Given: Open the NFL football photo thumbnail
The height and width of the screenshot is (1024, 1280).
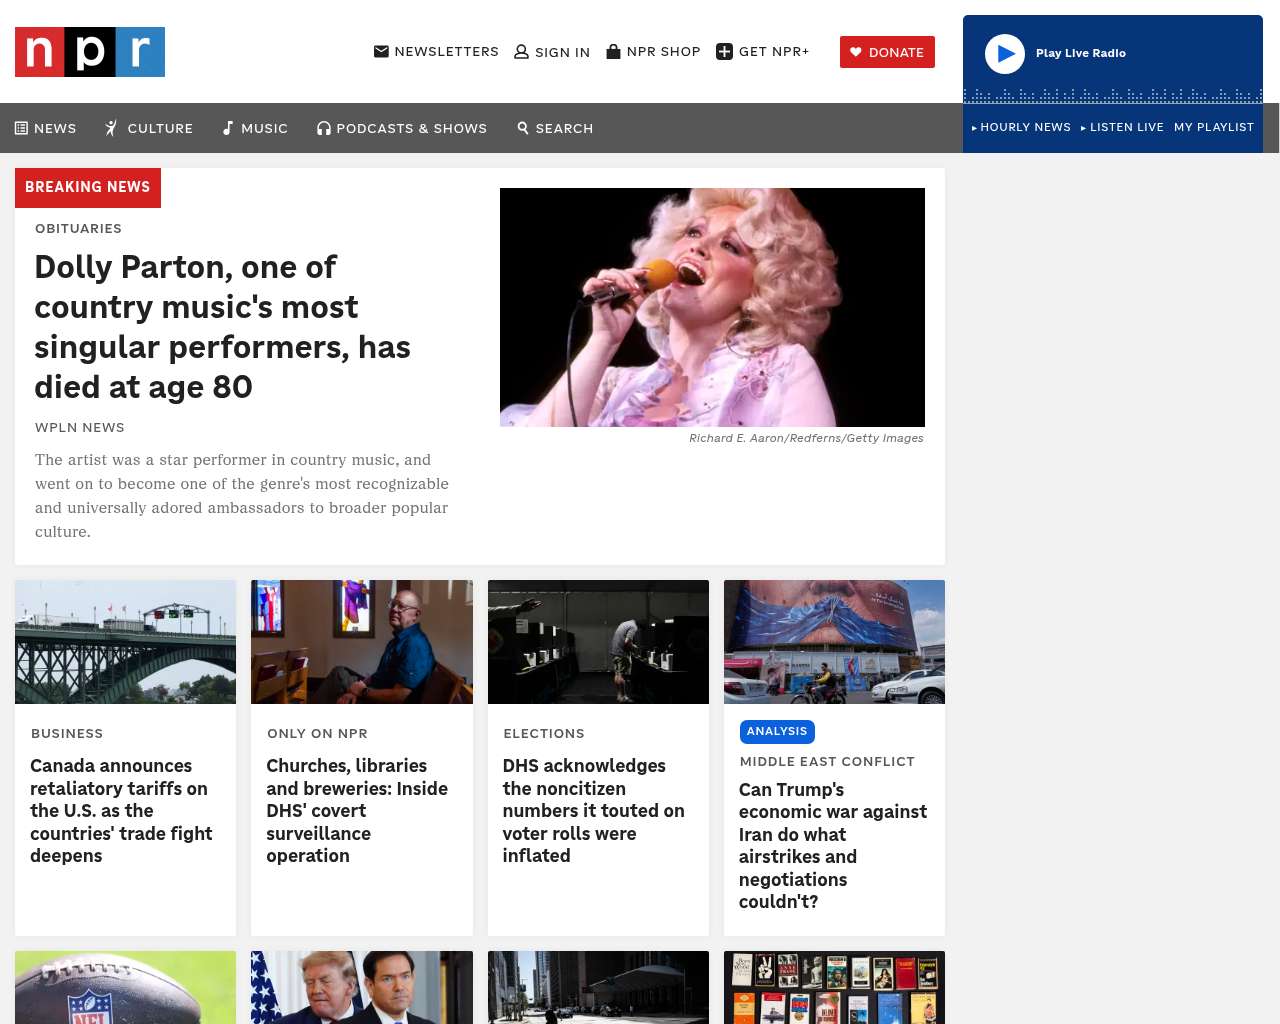Looking at the screenshot, I should 125,987.
